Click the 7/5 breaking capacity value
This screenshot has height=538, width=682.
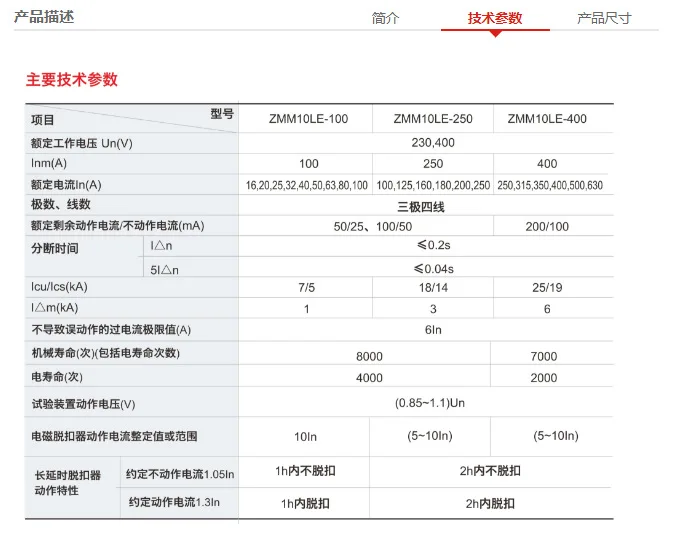pos(307,288)
